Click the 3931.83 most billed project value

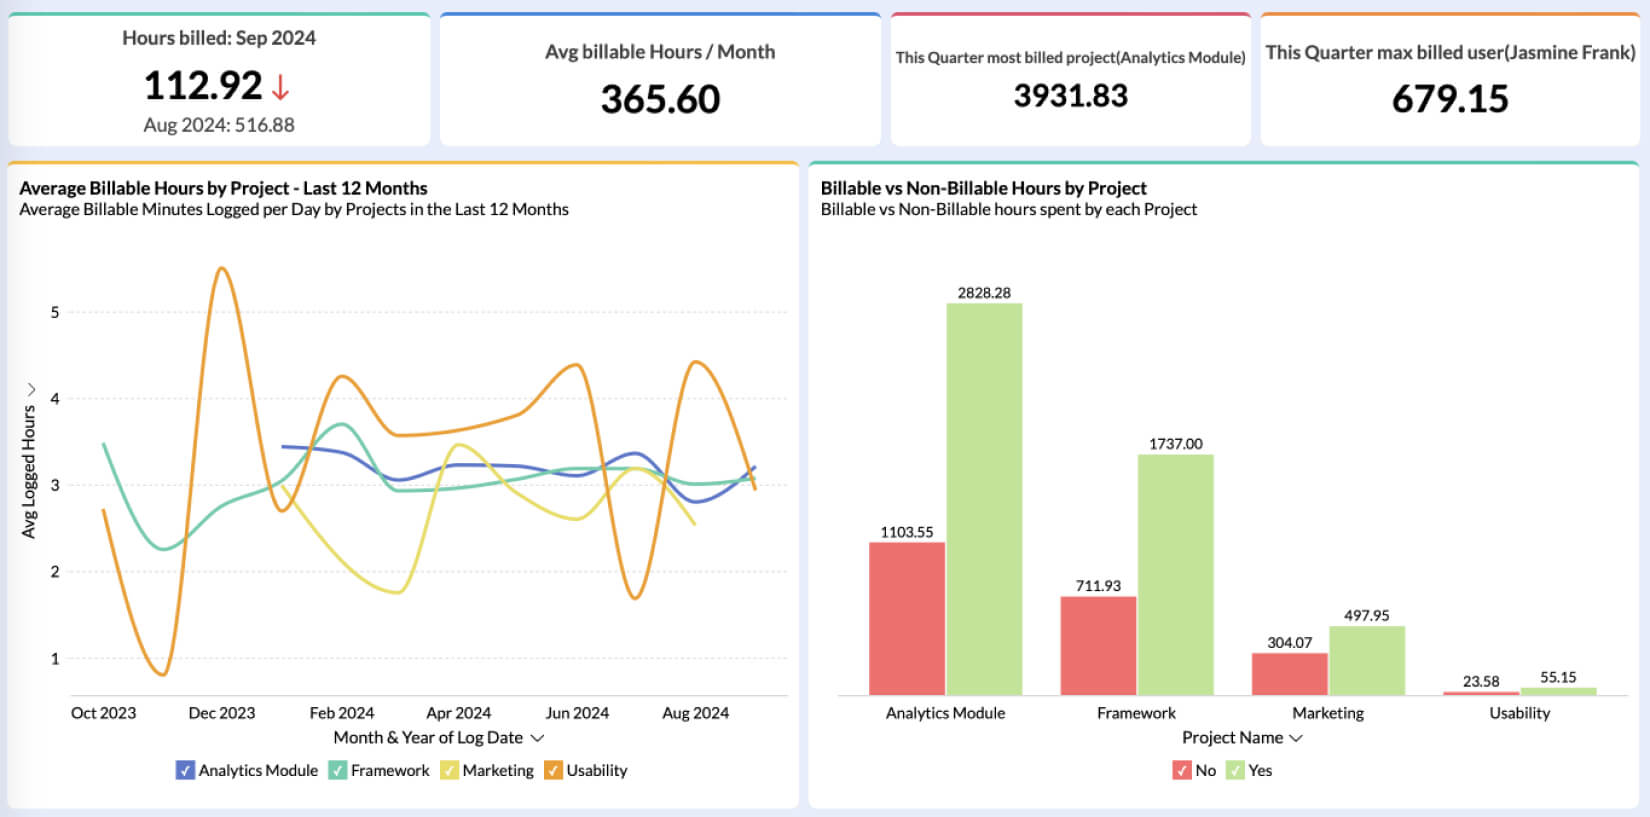1070,96
